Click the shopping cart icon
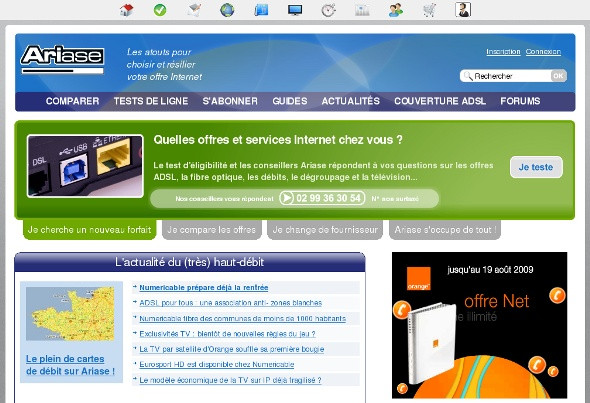 [x=429, y=10]
